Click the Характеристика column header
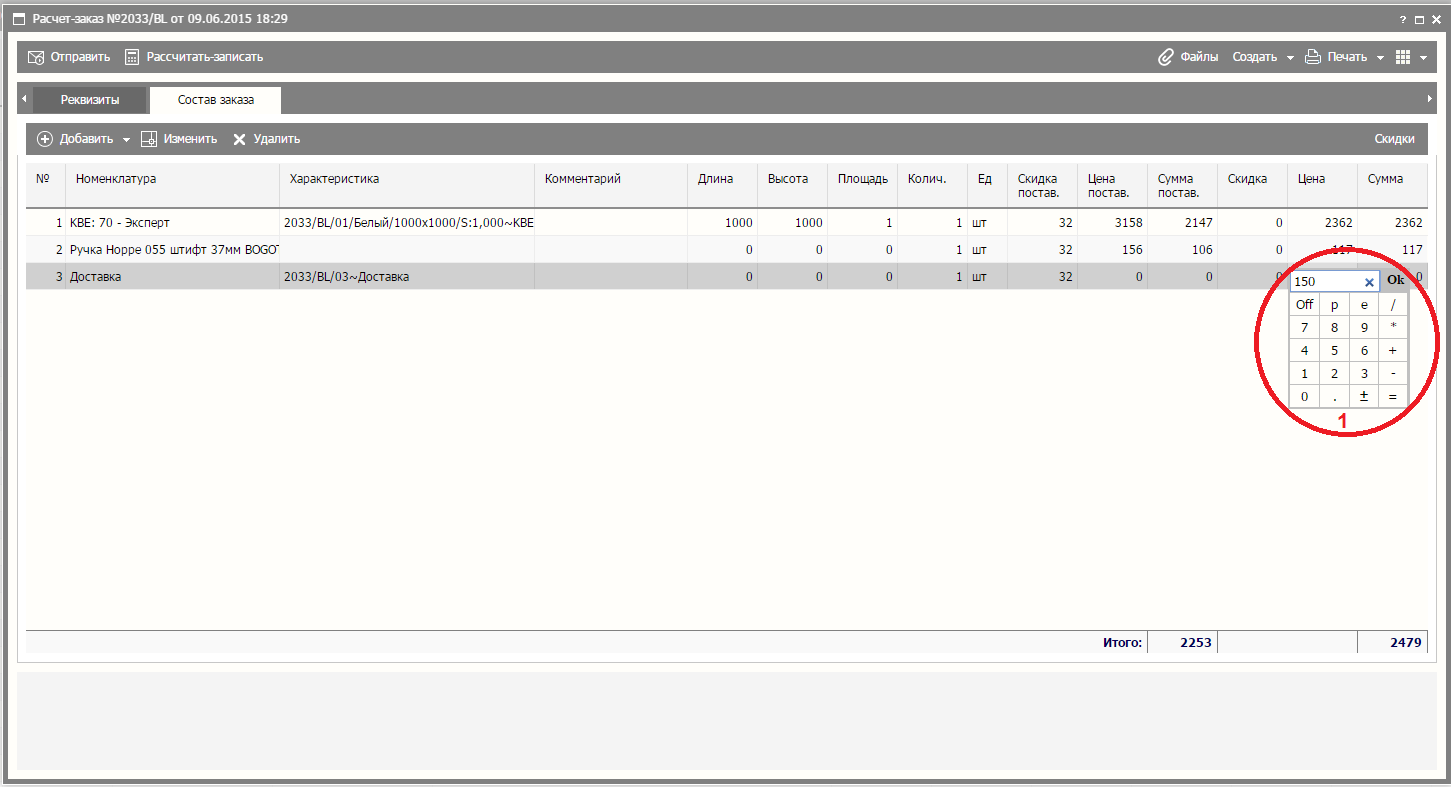The height and width of the screenshot is (787, 1451). (x=407, y=185)
